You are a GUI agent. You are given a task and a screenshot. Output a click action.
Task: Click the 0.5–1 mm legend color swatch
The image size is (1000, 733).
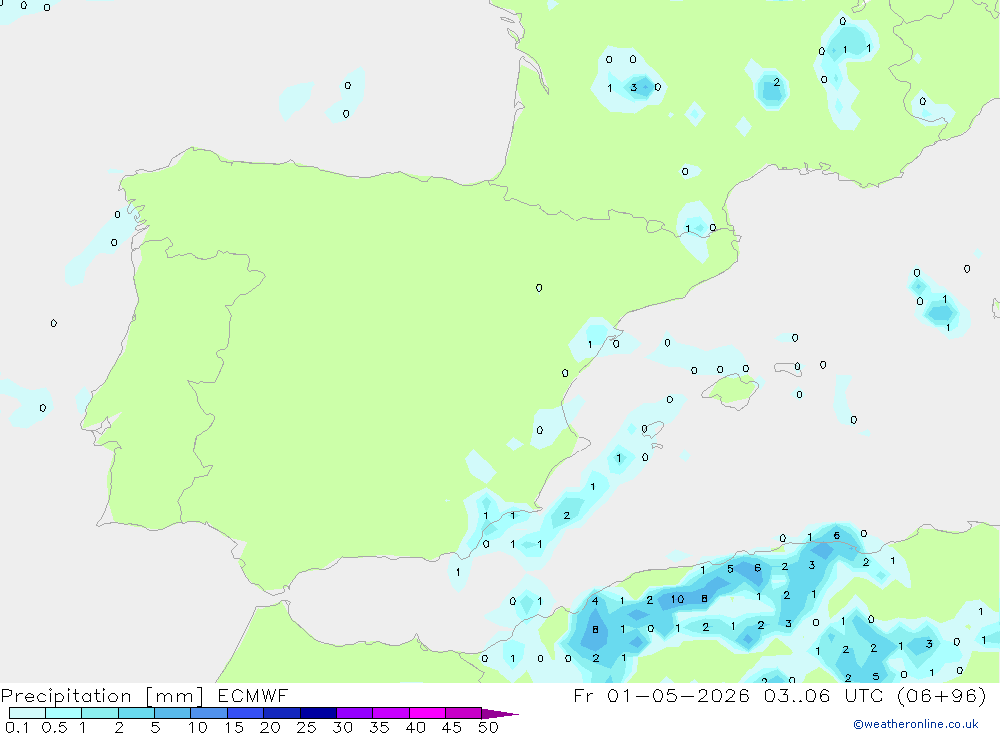click(64, 713)
